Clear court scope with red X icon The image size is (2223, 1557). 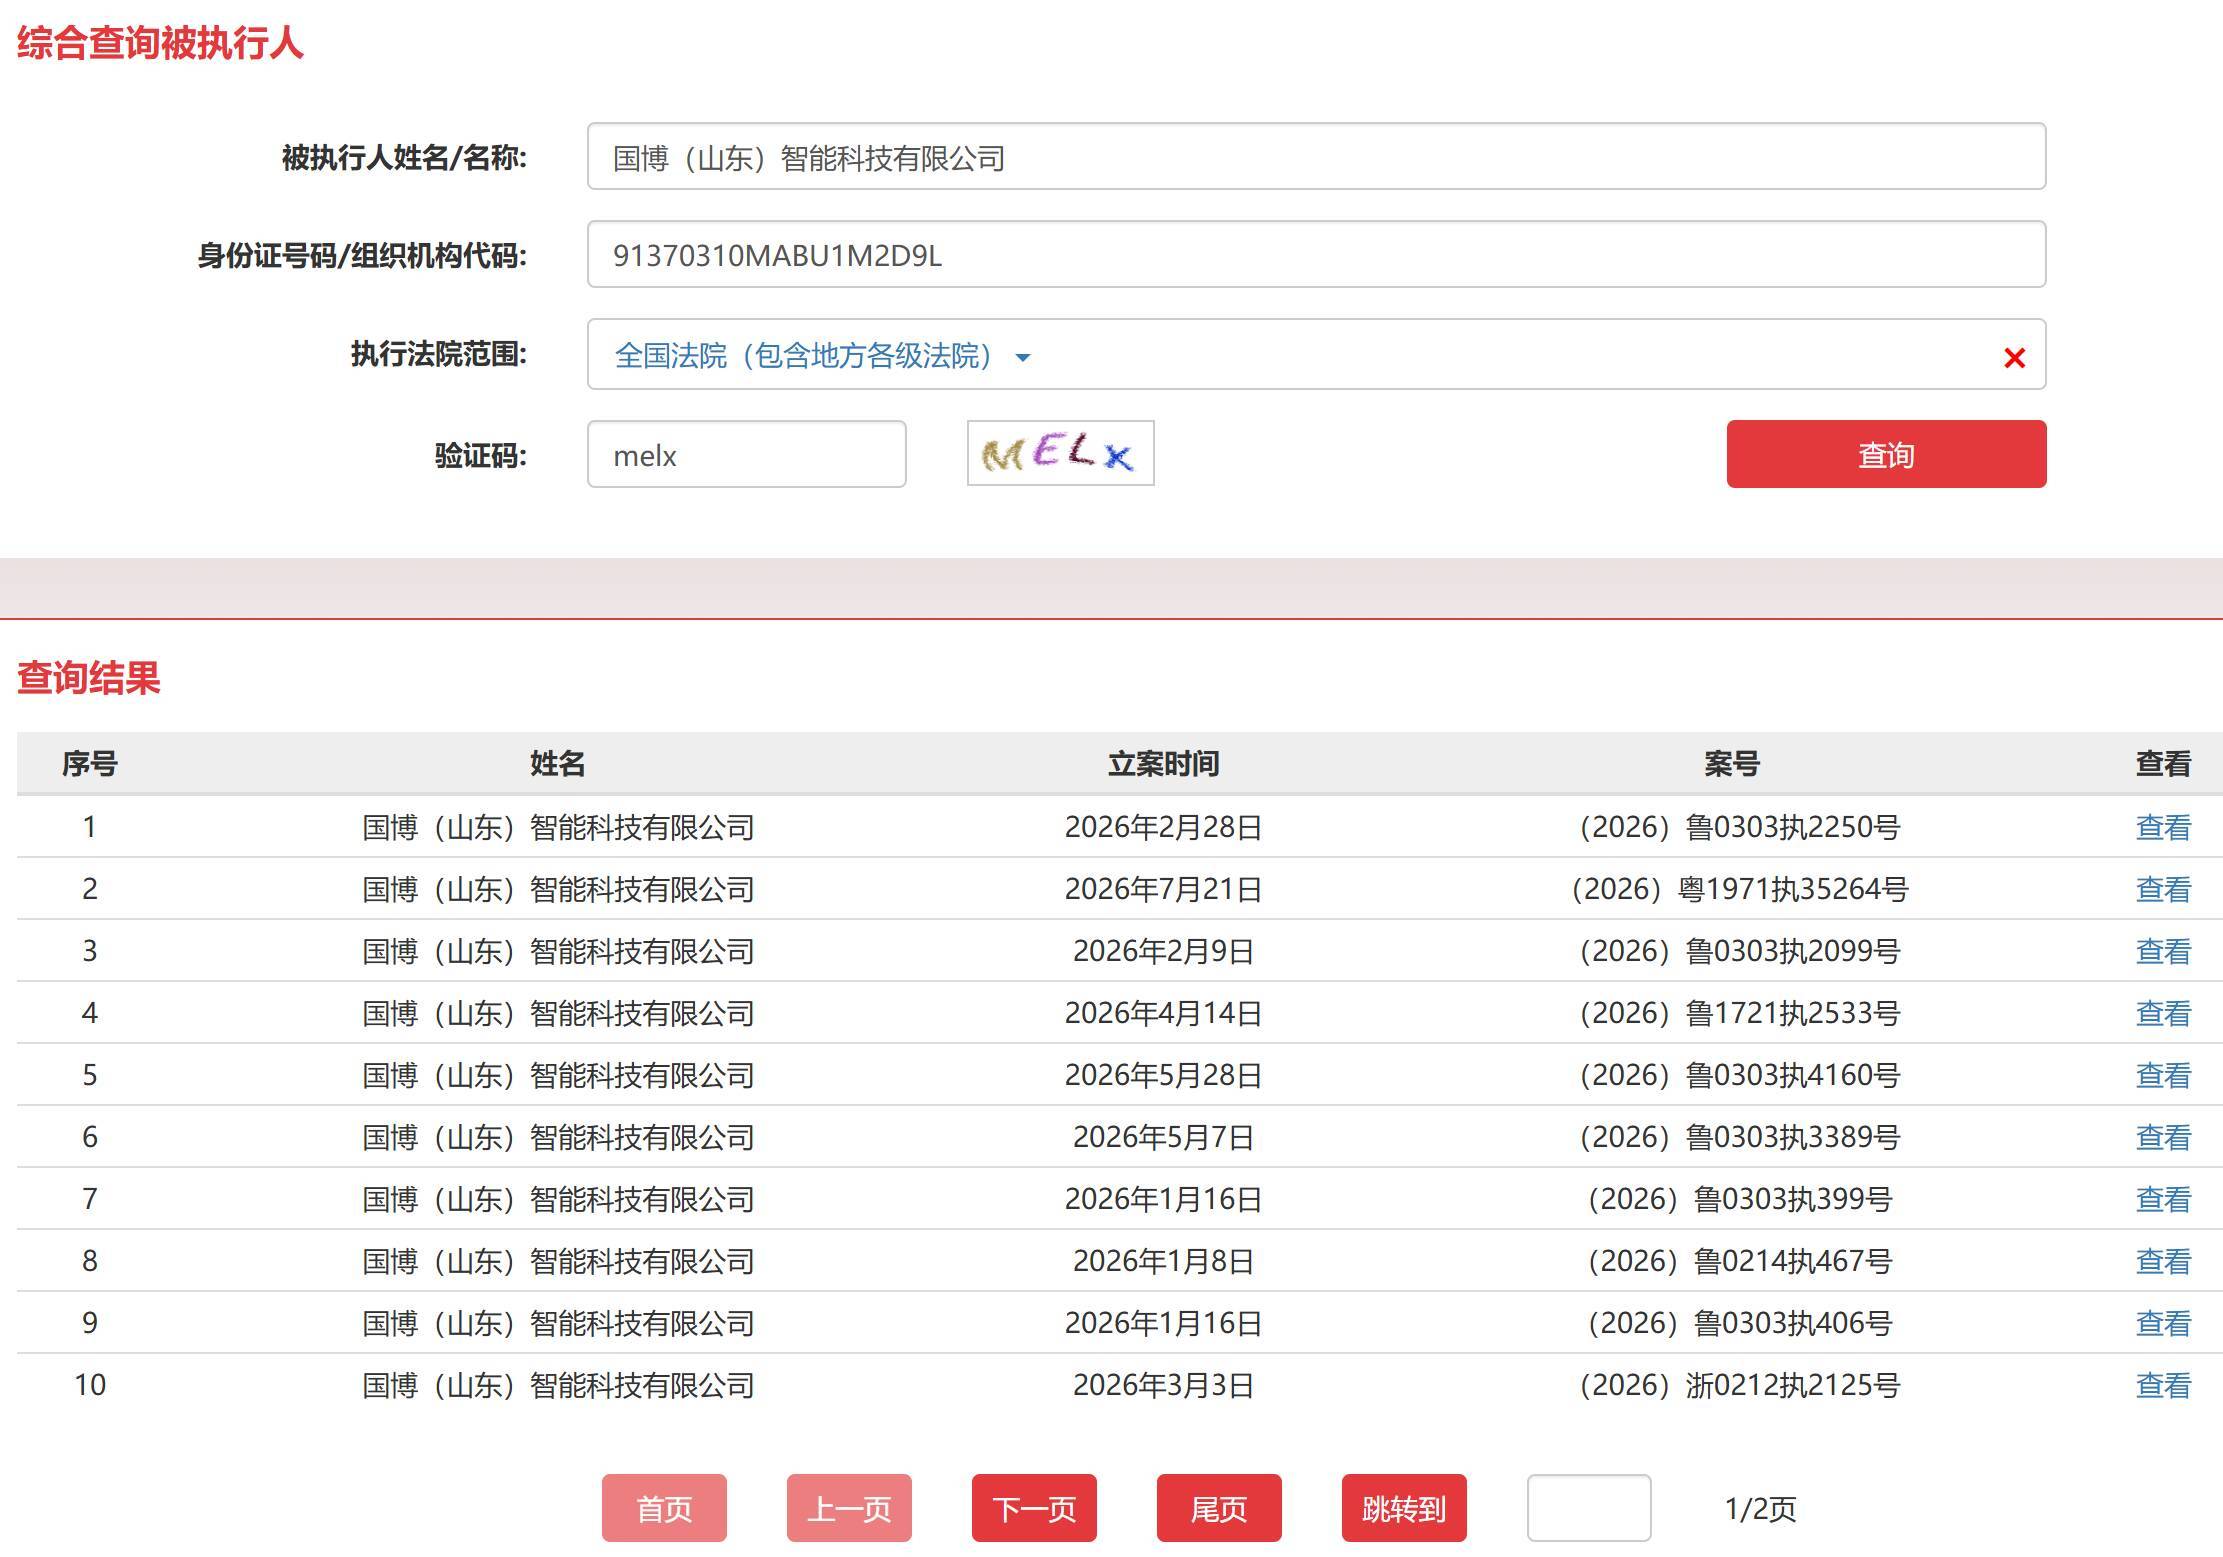[x=2014, y=357]
